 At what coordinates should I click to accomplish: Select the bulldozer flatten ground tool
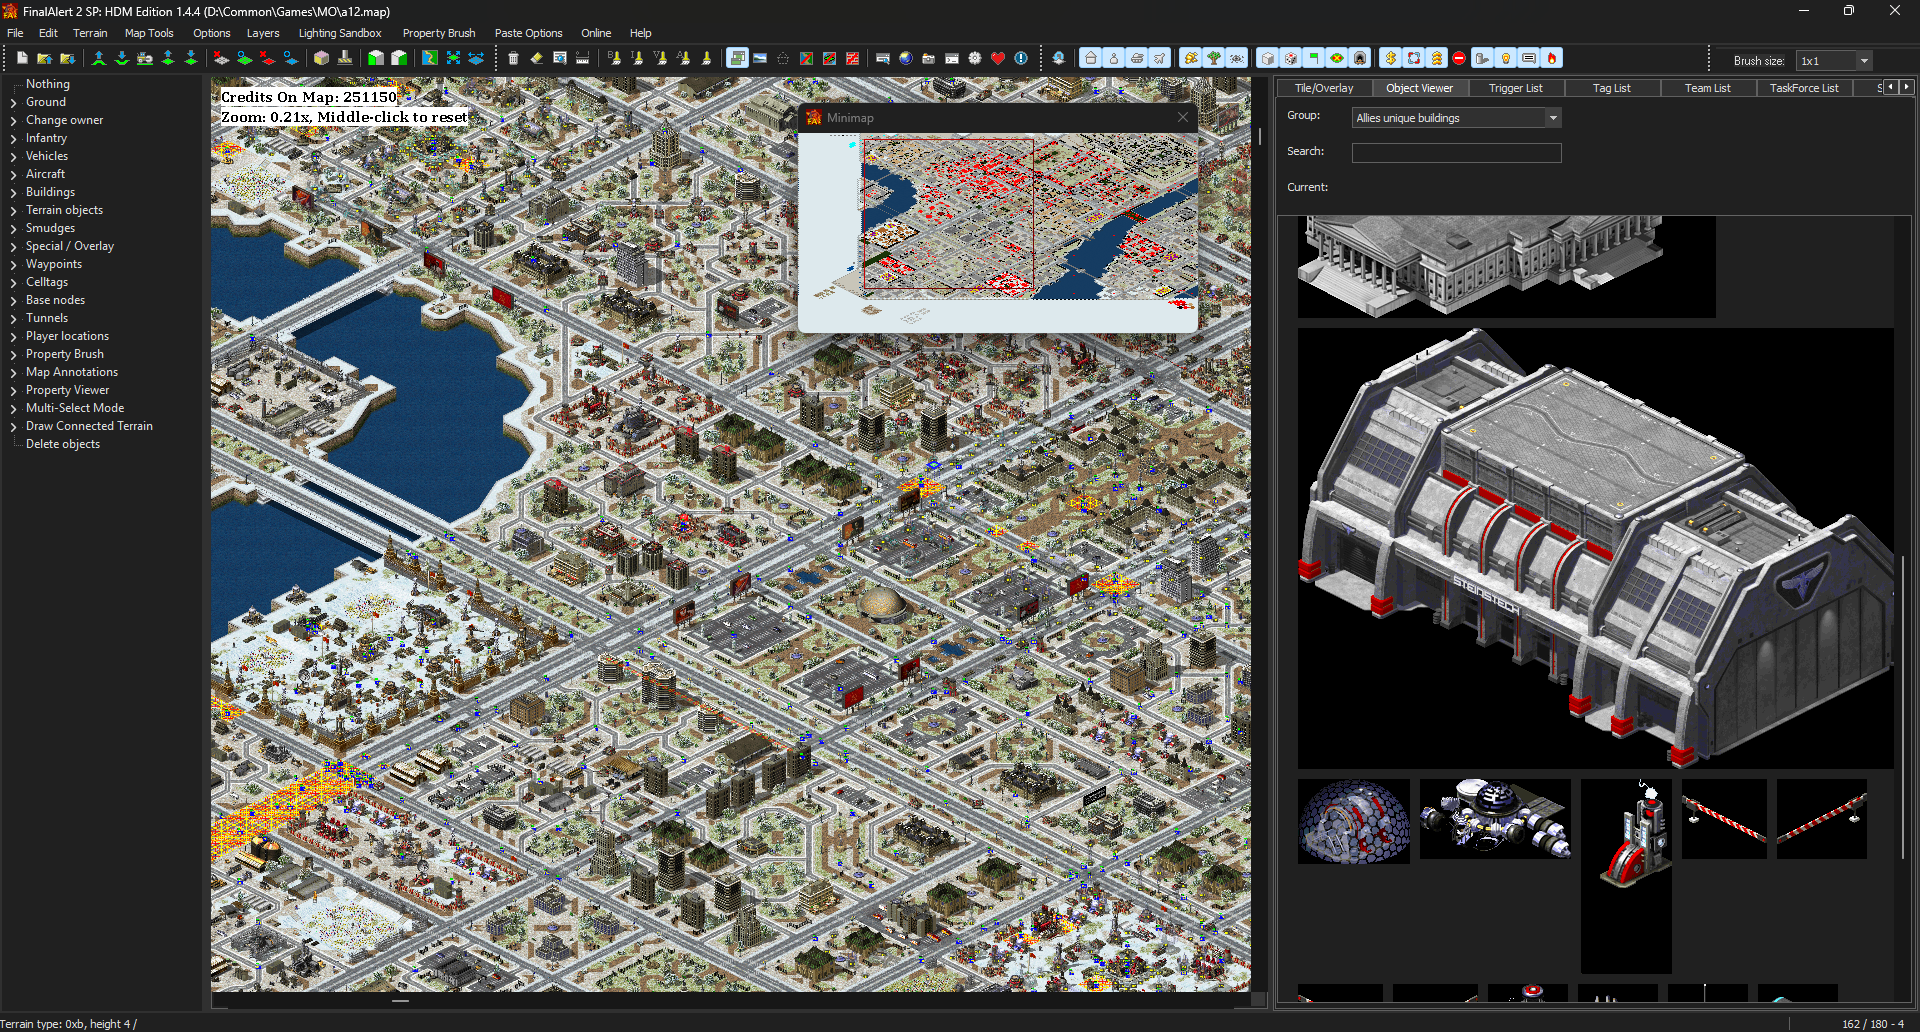pyautogui.click(x=145, y=59)
